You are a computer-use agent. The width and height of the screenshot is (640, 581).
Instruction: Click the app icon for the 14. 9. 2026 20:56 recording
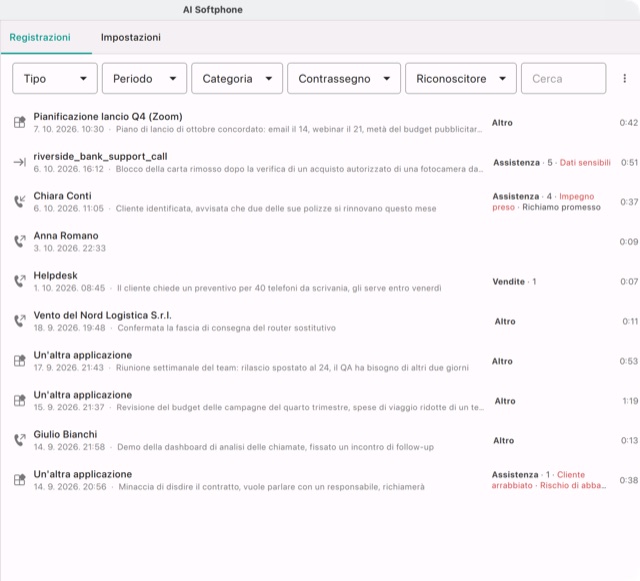(x=20, y=479)
